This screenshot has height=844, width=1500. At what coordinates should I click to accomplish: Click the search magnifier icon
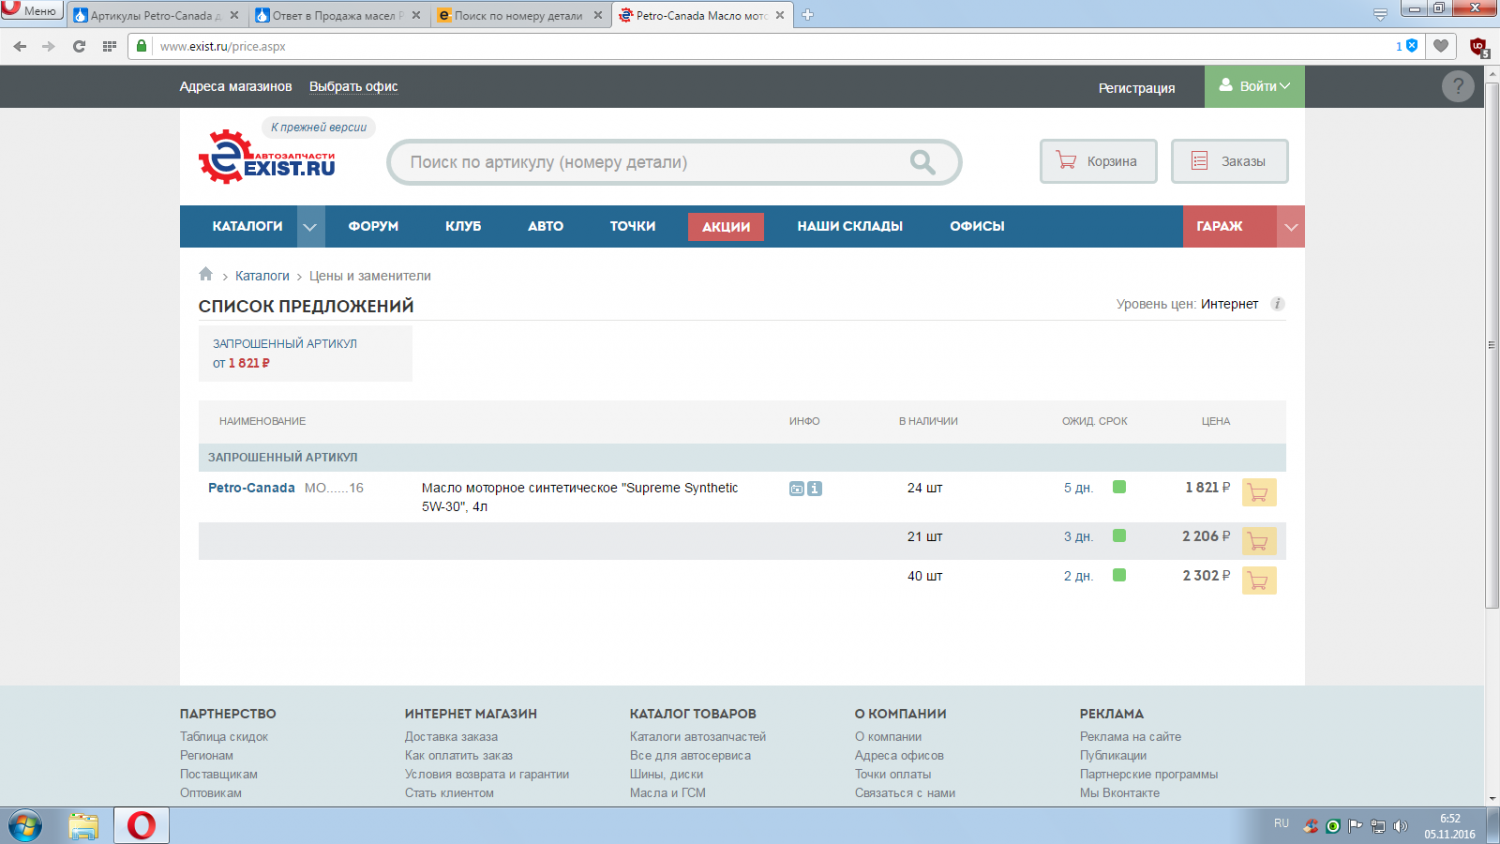click(x=922, y=162)
